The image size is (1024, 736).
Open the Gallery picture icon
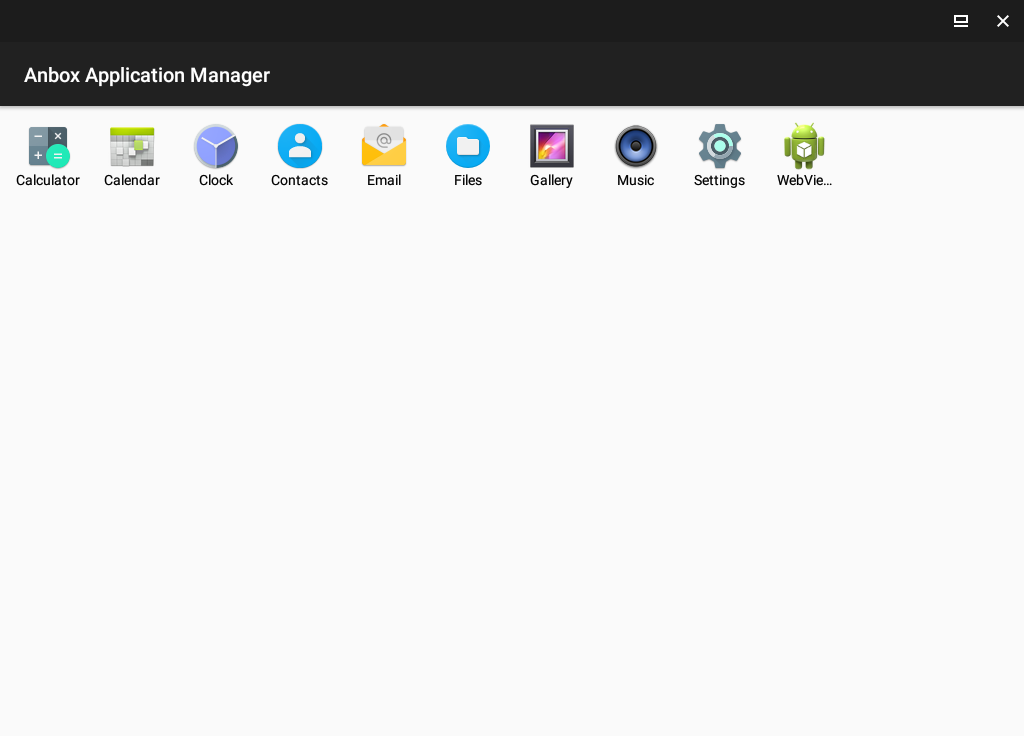pyautogui.click(x=552, y=146)
